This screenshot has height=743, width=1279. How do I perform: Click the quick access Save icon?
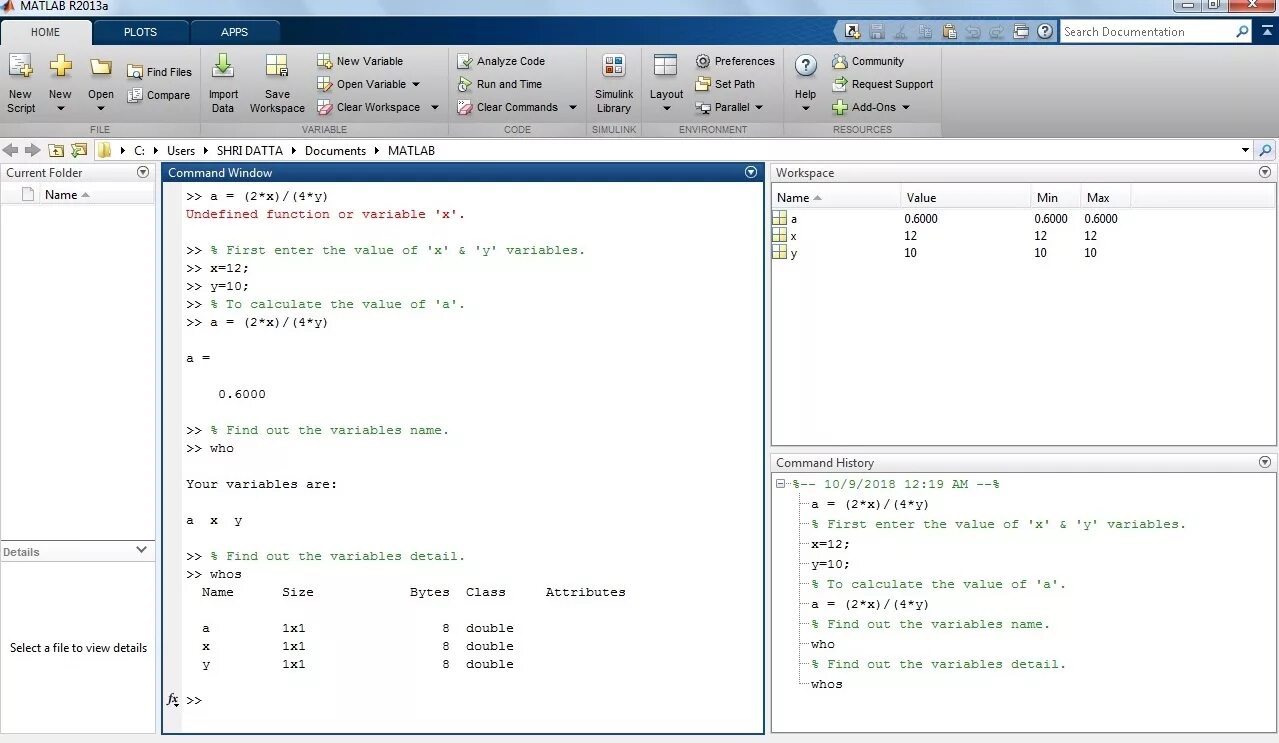pos(877,31)
